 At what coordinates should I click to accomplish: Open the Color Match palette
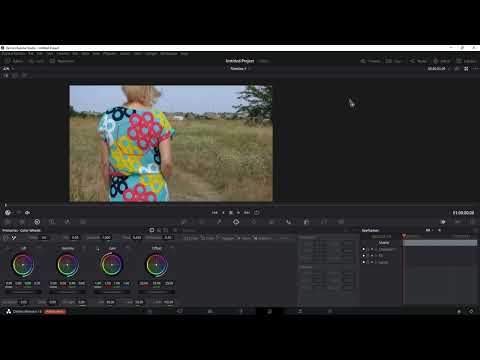22,222
